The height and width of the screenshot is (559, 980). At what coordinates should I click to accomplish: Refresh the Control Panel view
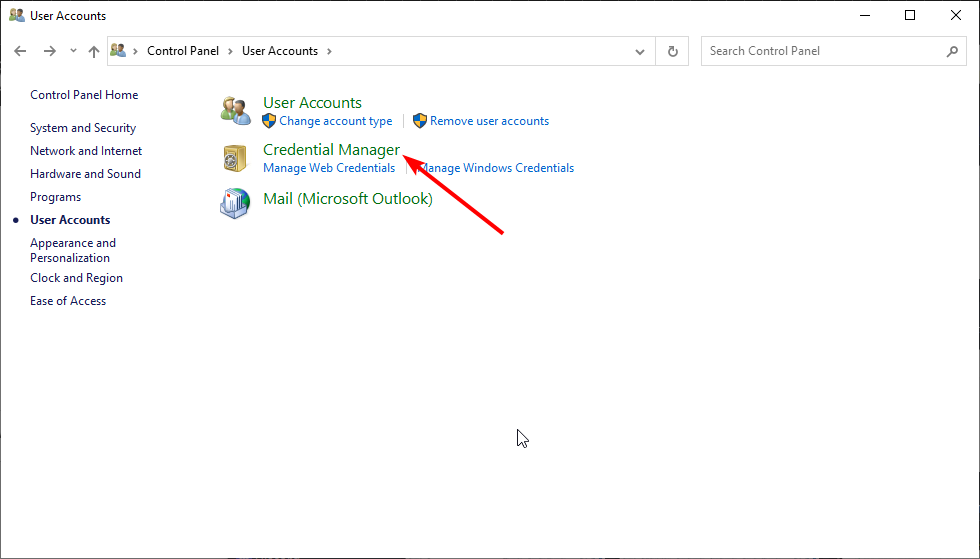(x=672, y=51)
